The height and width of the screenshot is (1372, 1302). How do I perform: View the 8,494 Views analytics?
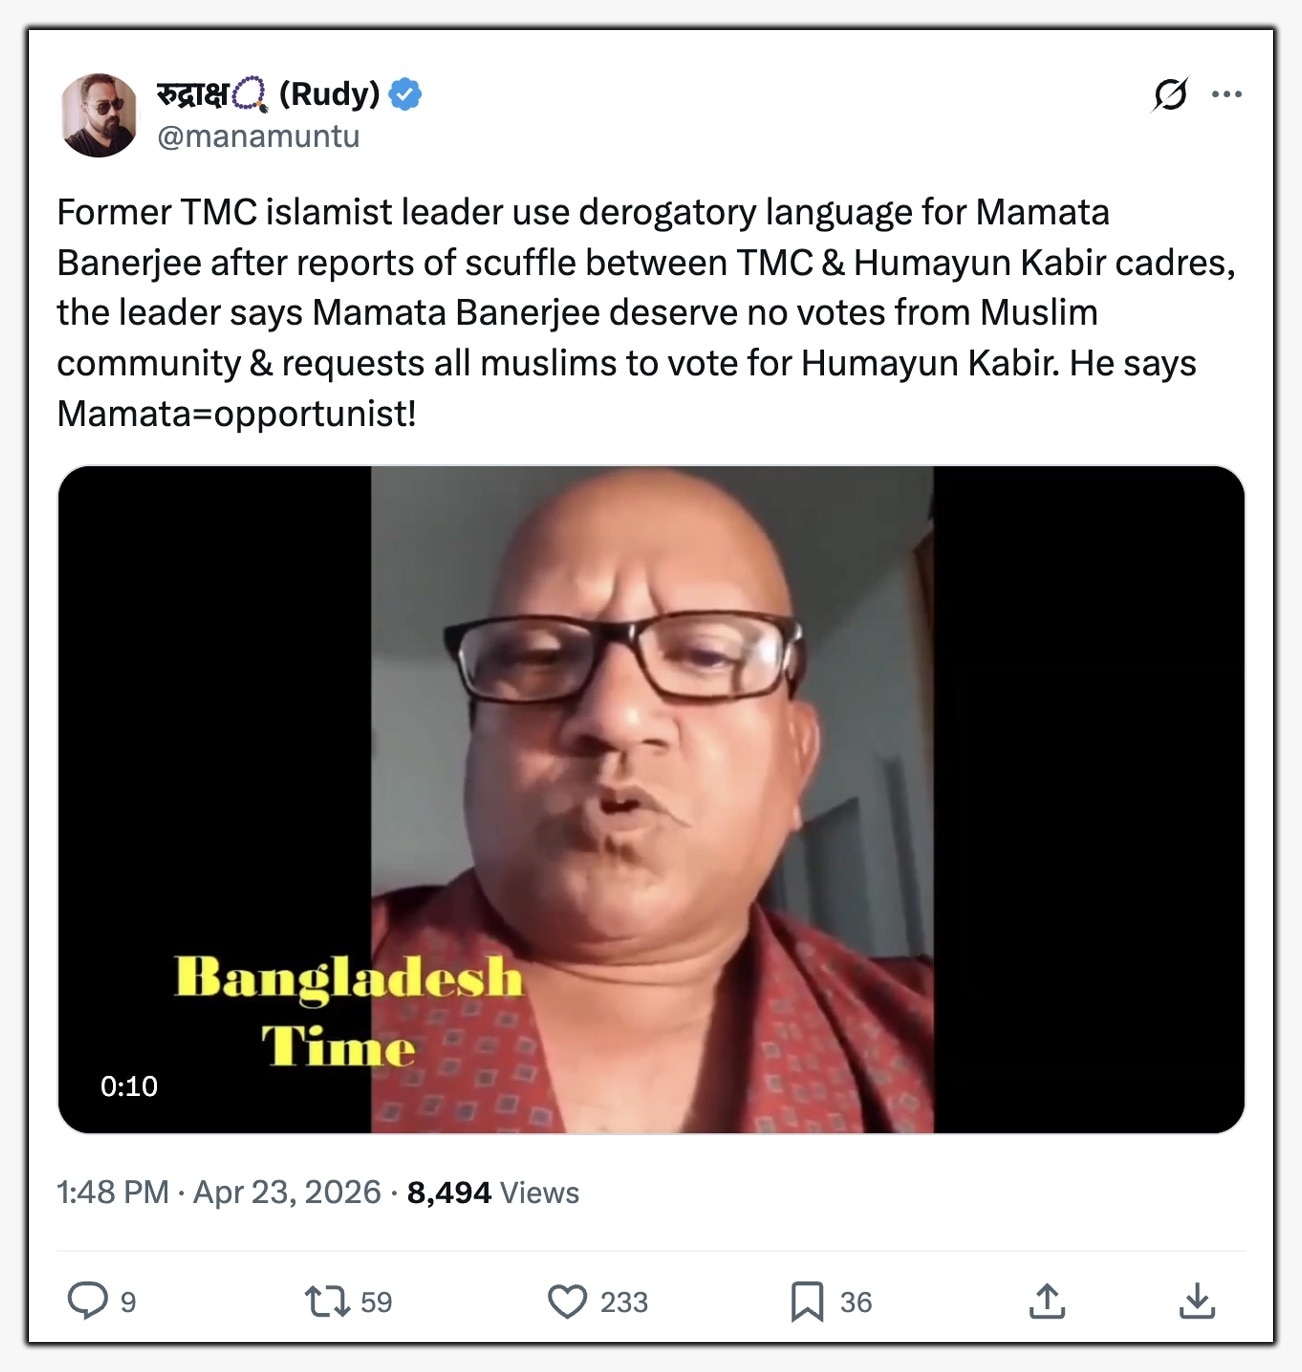492,1192
